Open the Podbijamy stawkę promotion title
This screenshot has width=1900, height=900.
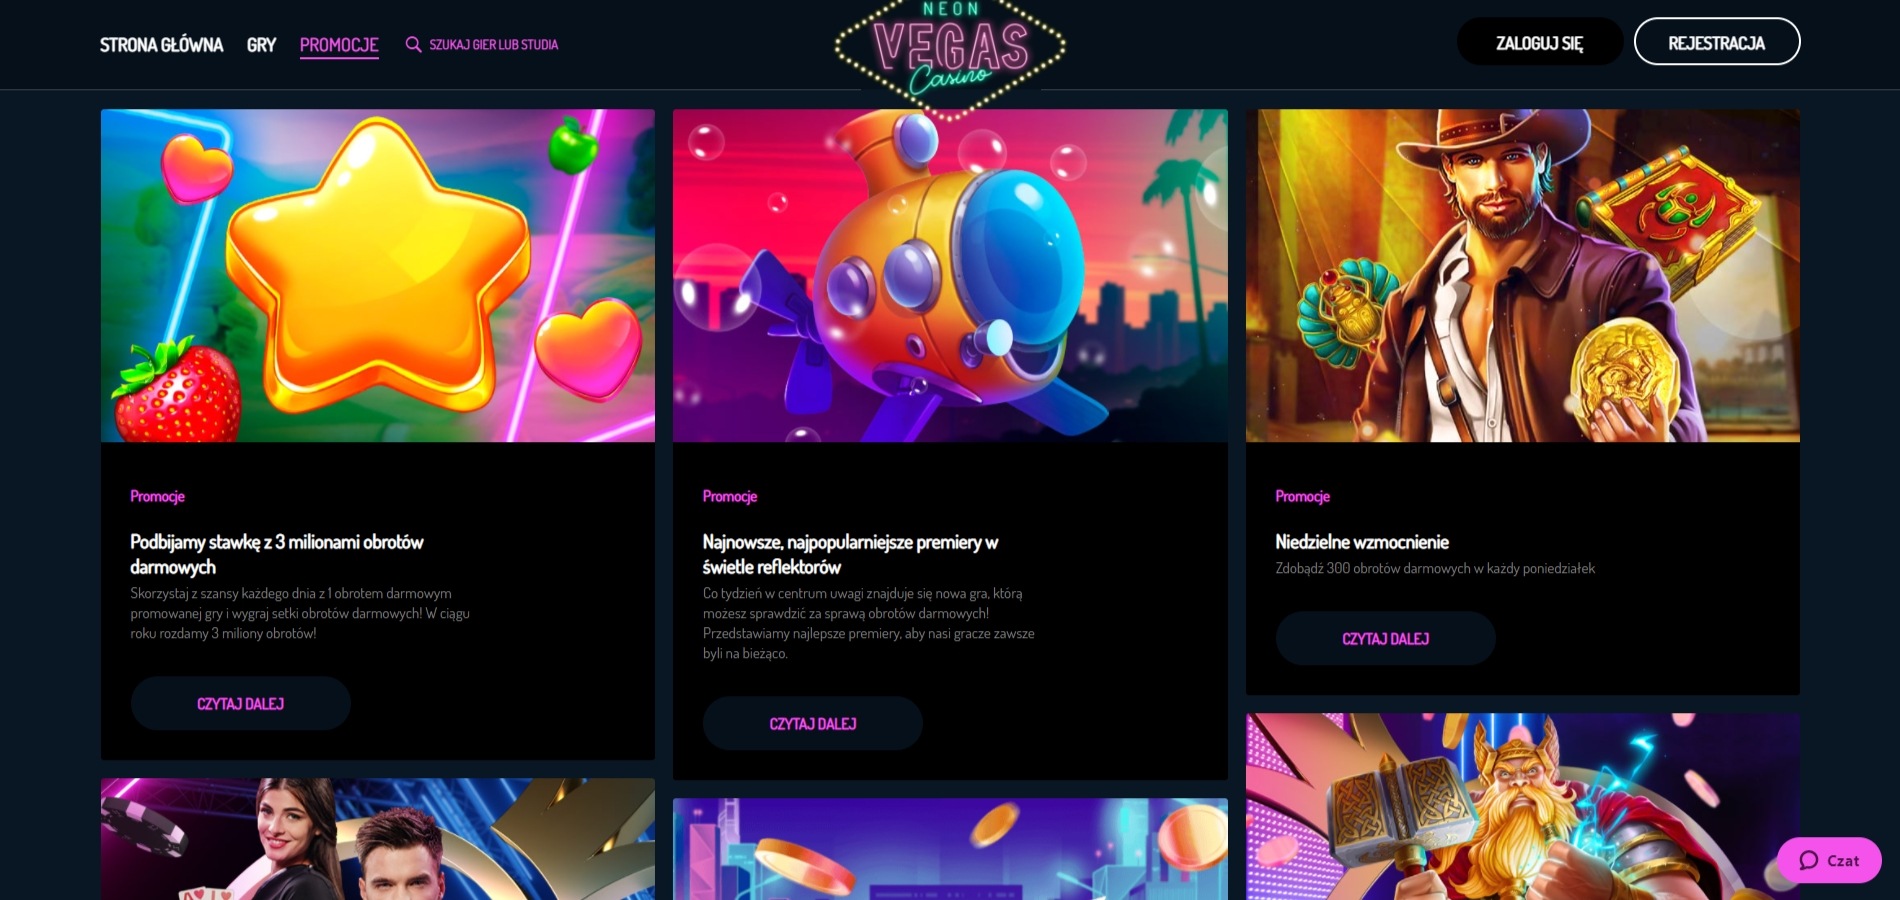point(277,554)
